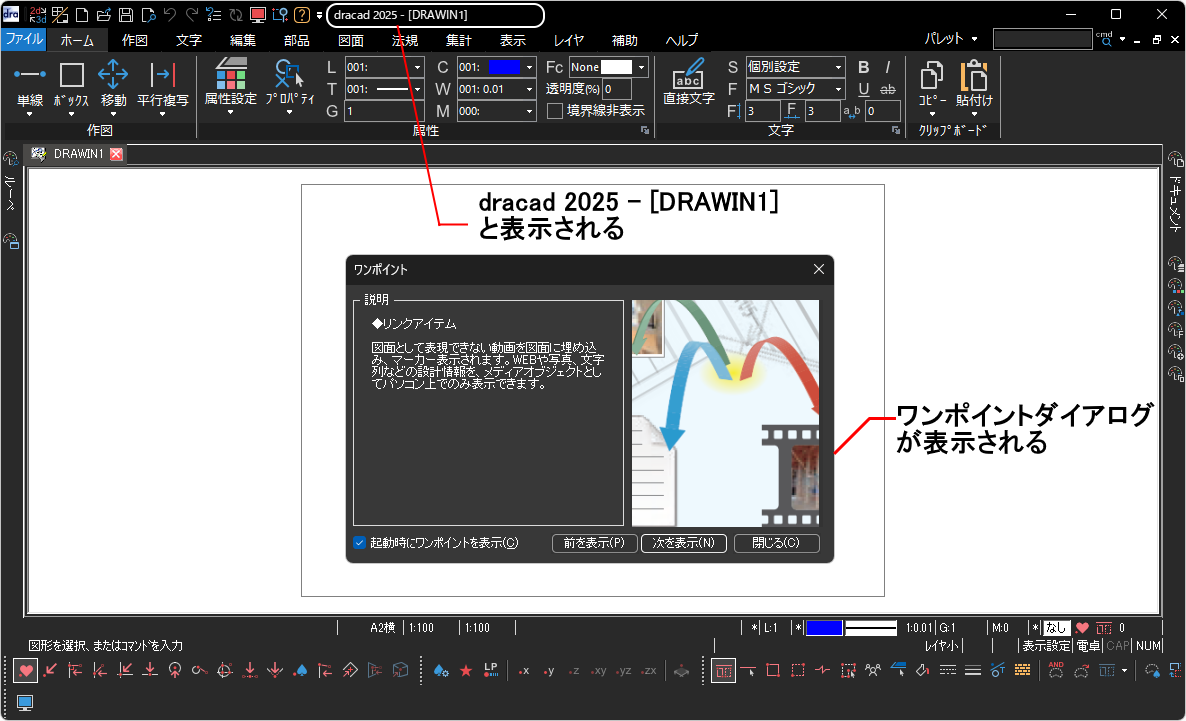Viewport: 1186px width, 721px height.
Task: Redo the last undone action
Action: (x=192, y=15)
